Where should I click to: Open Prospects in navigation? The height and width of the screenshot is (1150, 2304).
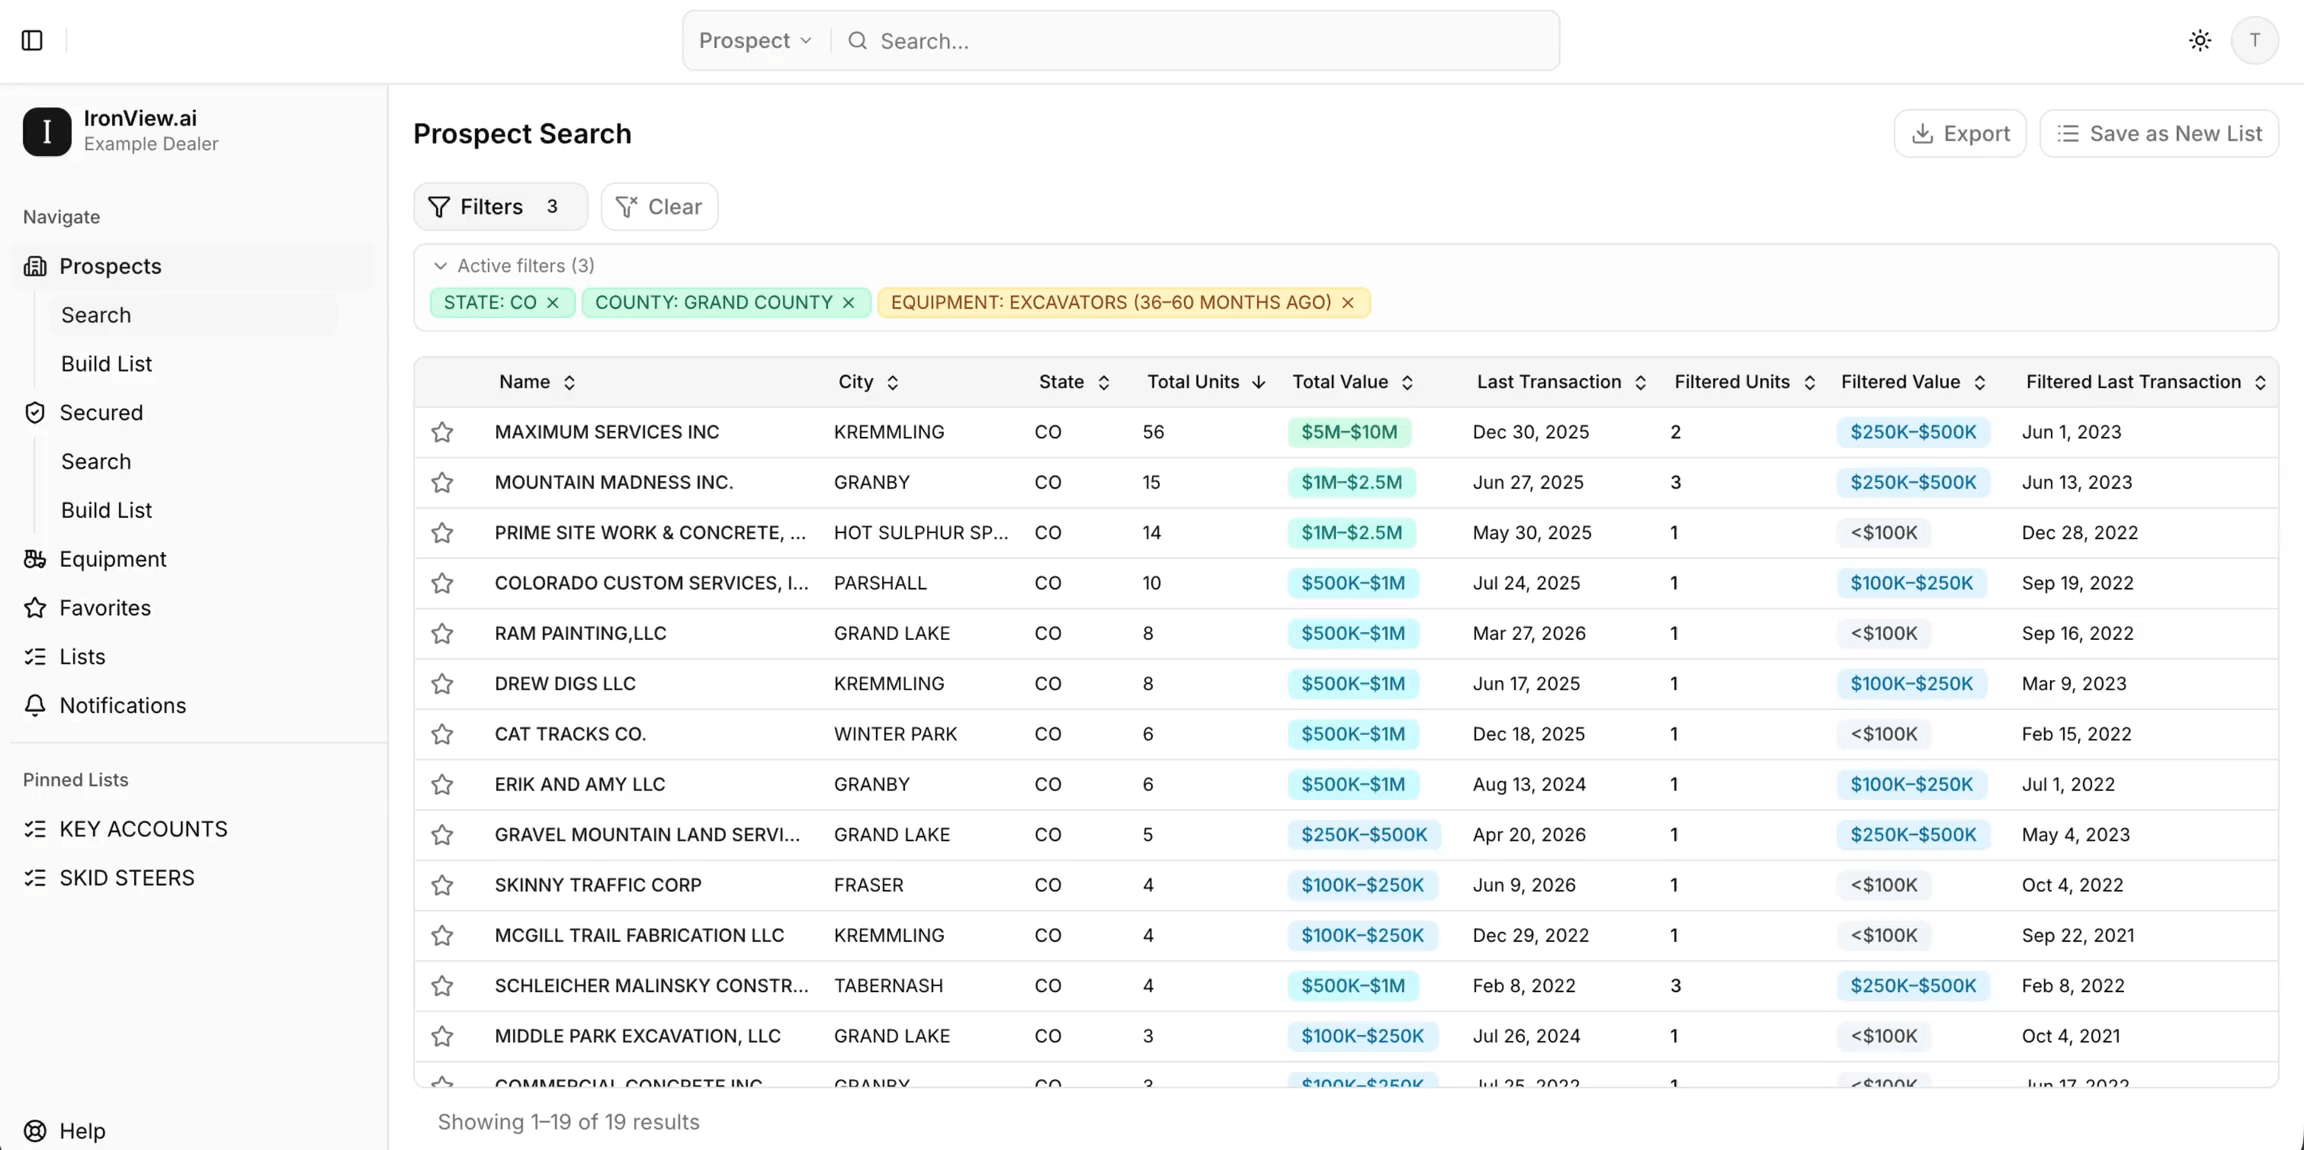[x=193, y=266]
